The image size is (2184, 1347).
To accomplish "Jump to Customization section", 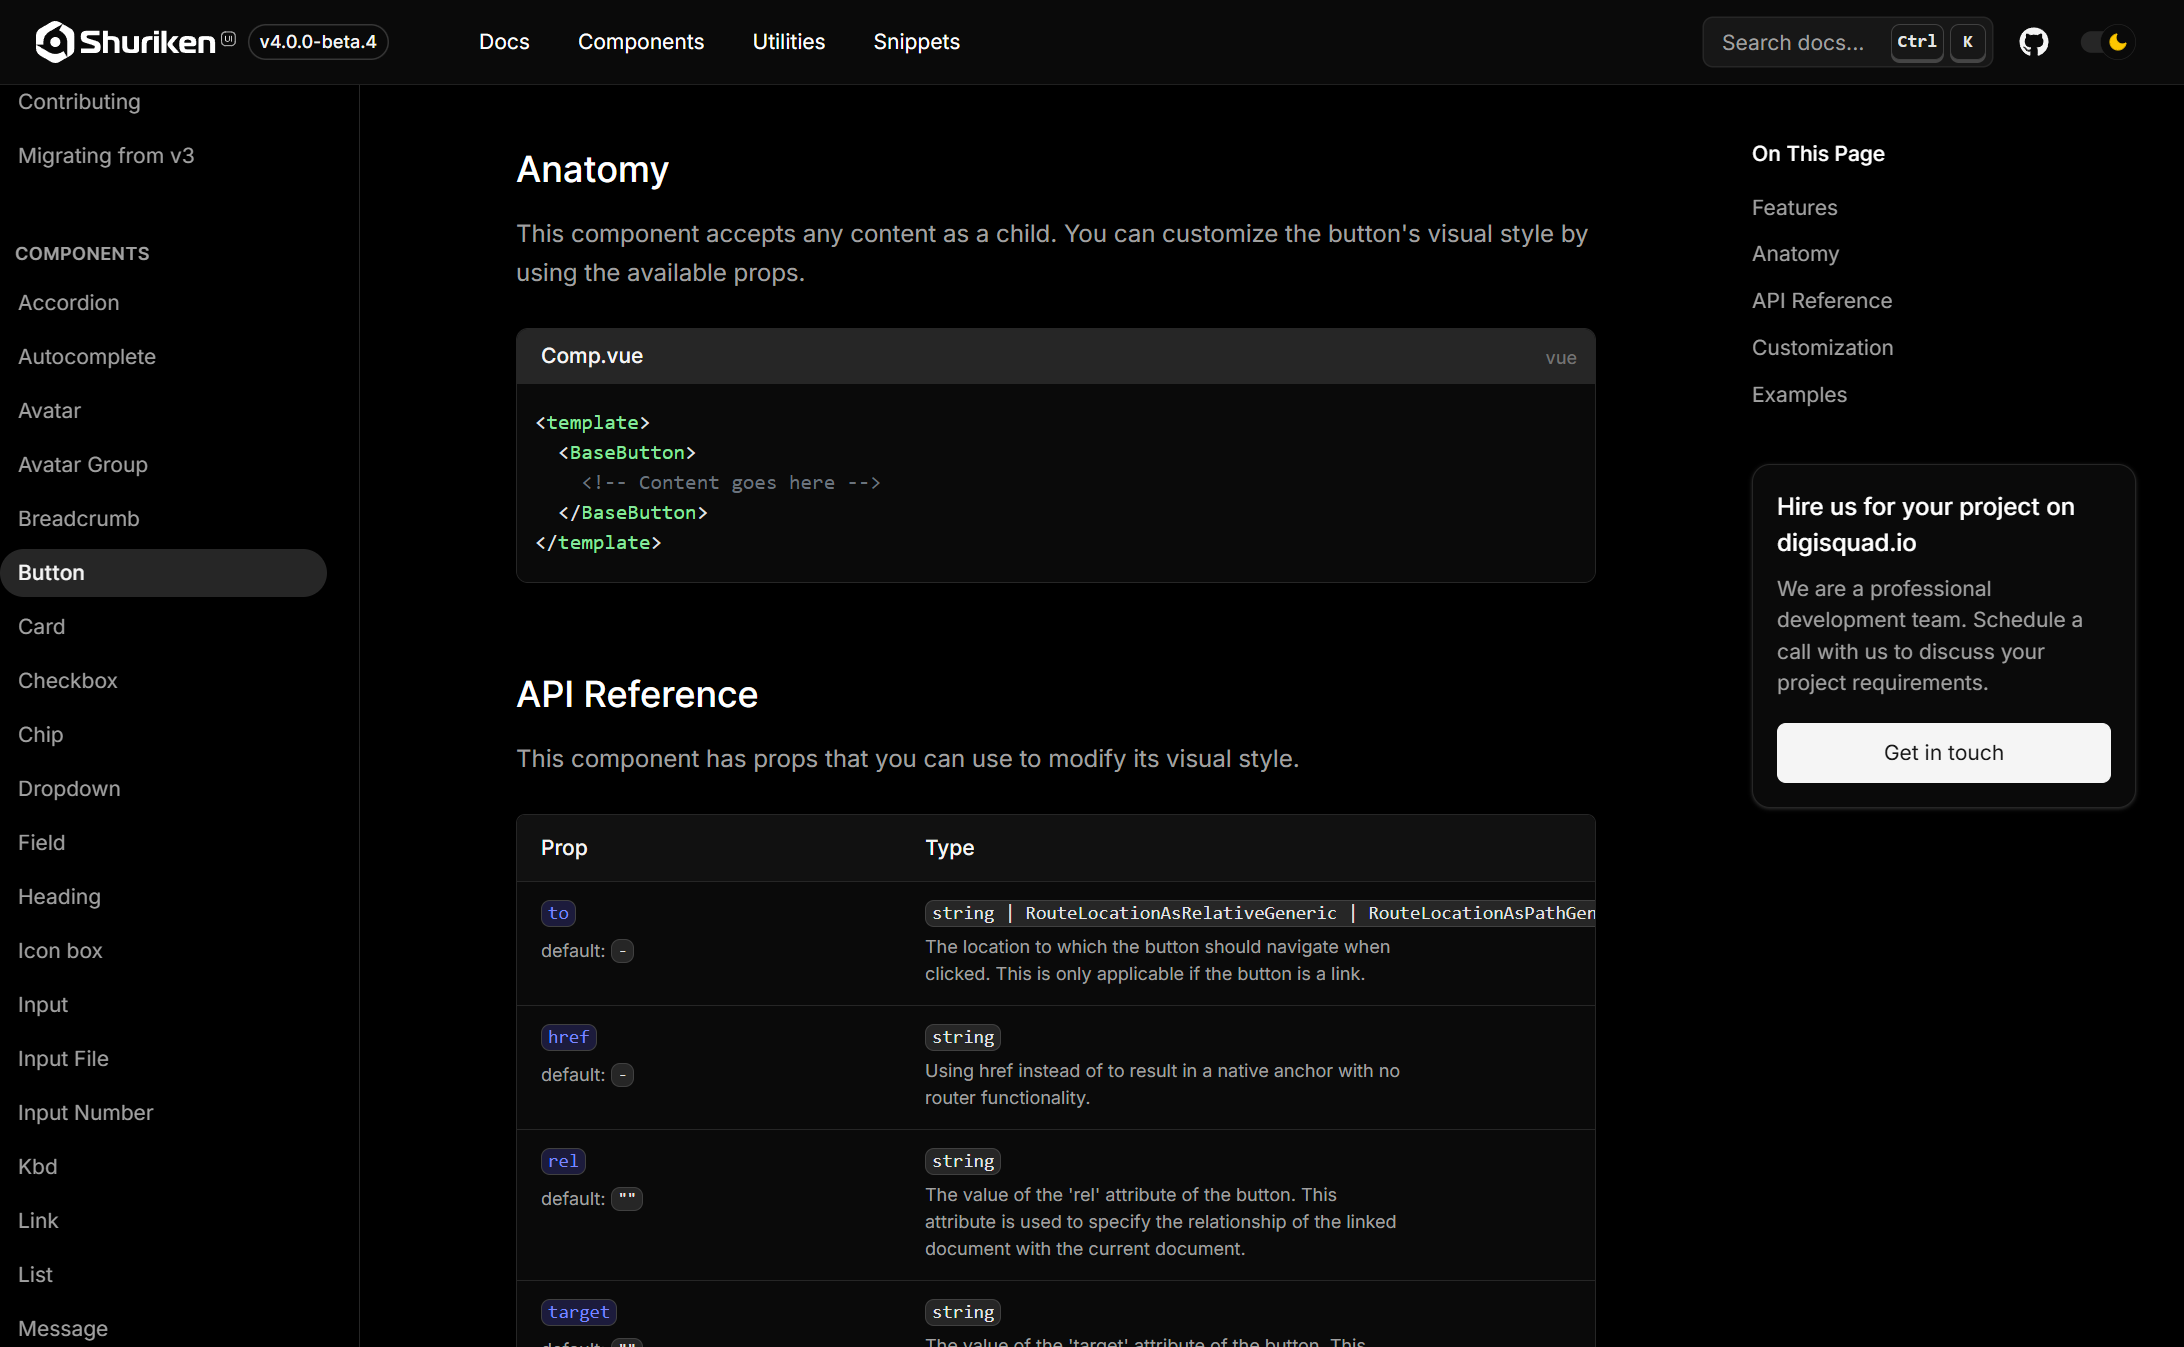I will click(1822, 348).
